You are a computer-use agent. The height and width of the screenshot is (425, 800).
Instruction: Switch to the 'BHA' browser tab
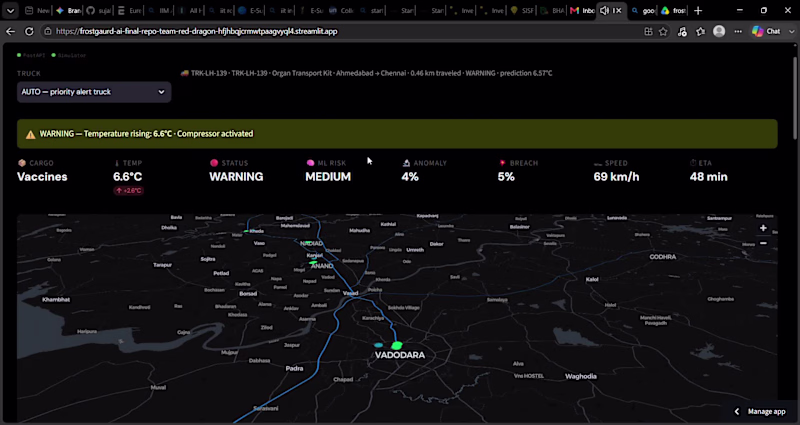(x=552, y=11)
